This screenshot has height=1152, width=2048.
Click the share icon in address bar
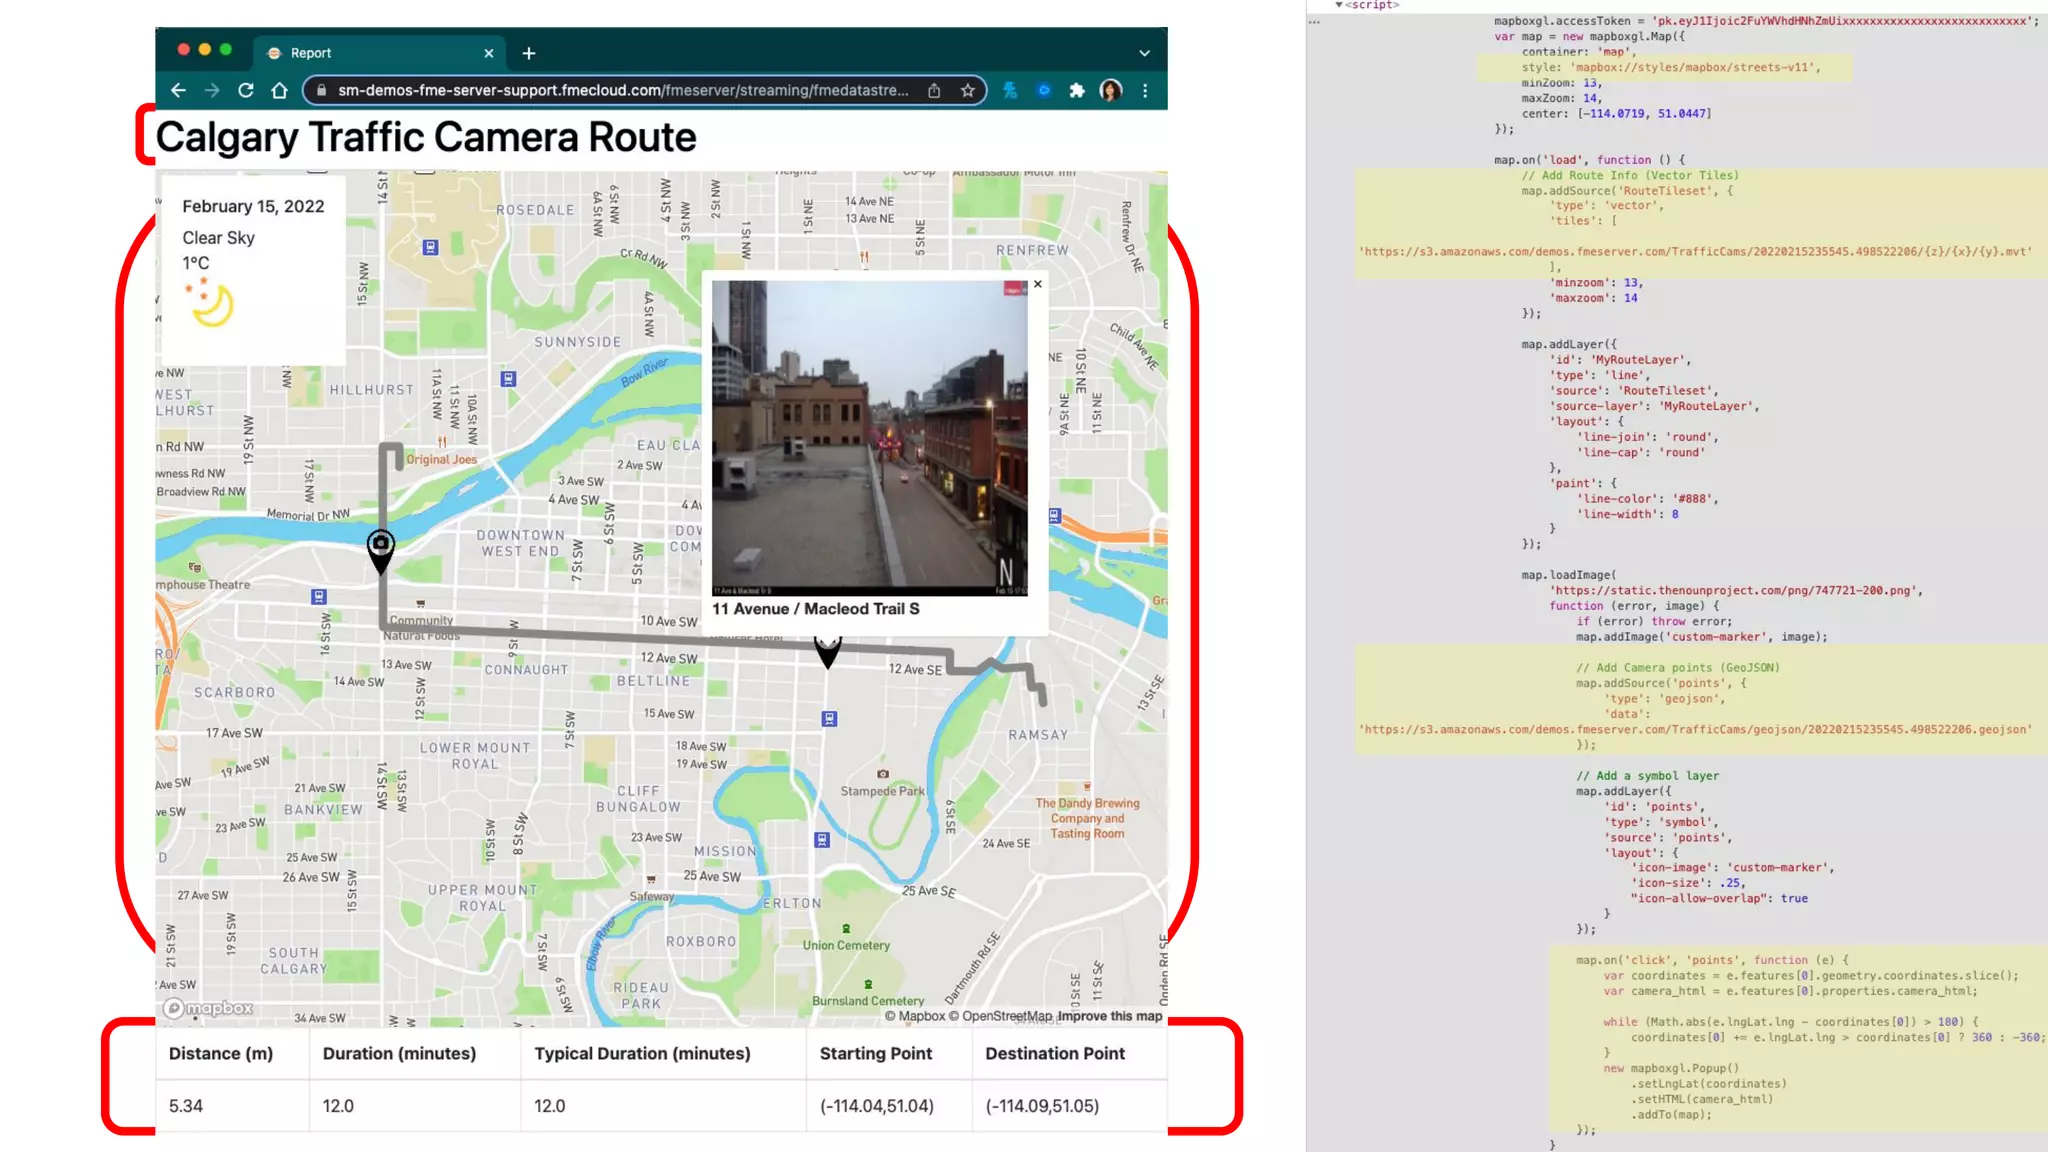[934, 91]
